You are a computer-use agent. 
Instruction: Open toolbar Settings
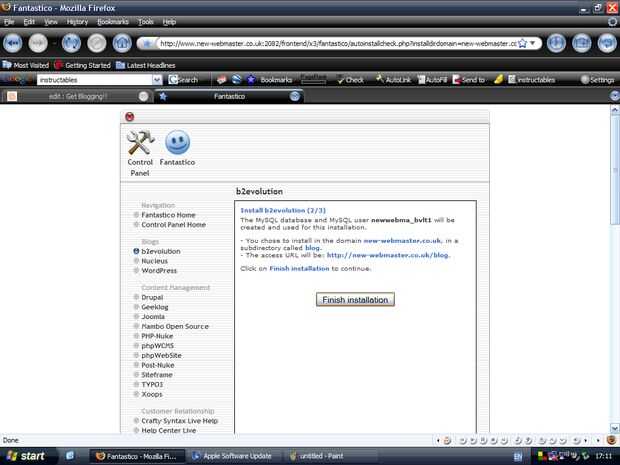click(x=597, y=79)
